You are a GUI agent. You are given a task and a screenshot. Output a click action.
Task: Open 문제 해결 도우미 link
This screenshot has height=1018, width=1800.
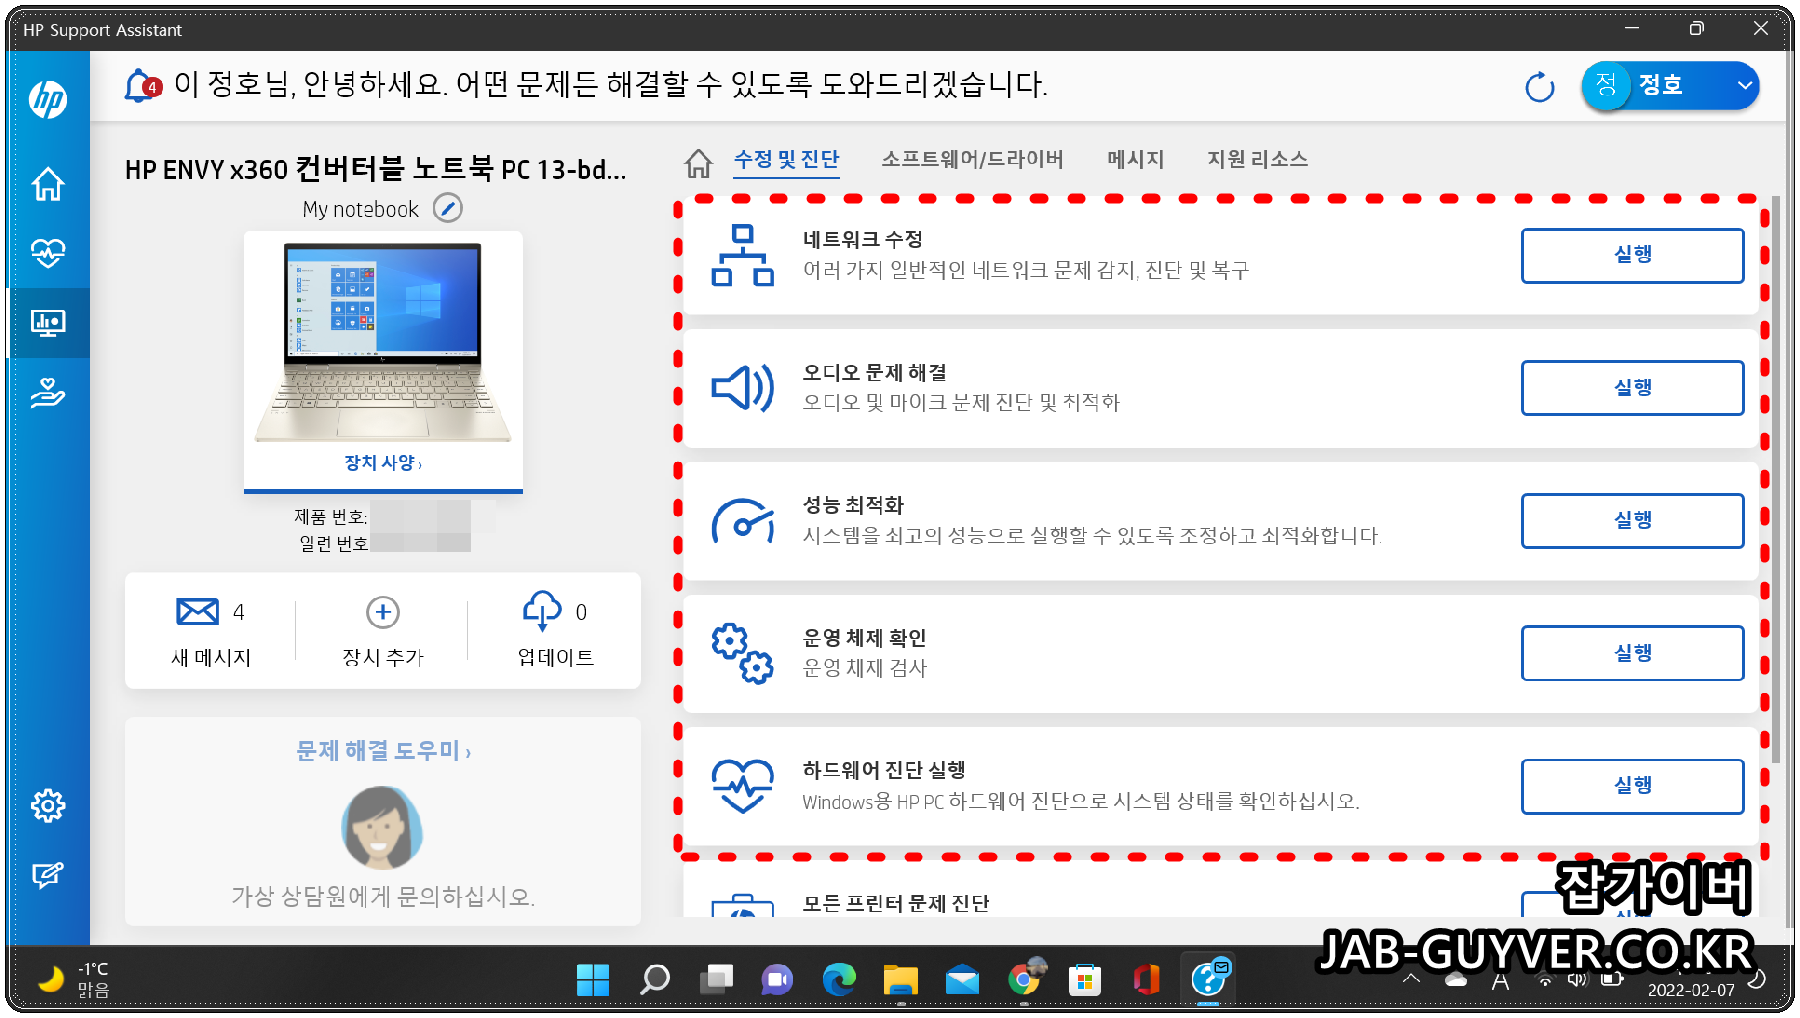383,751
